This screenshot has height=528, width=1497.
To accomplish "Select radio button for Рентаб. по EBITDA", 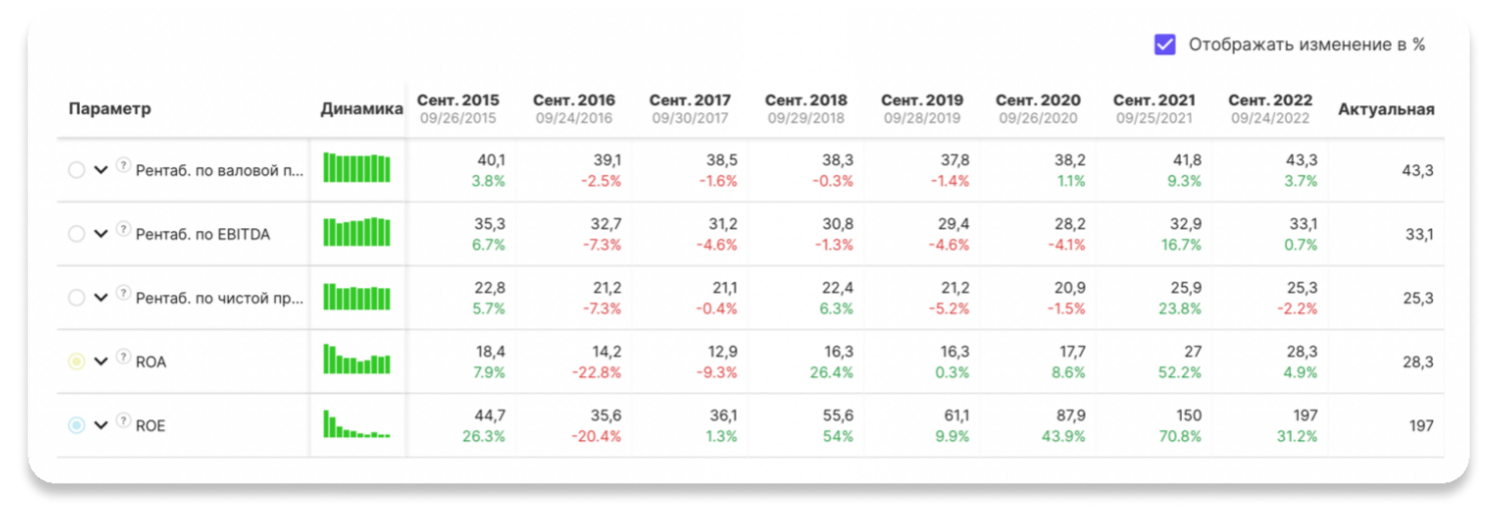I will [x=76, y=234].
